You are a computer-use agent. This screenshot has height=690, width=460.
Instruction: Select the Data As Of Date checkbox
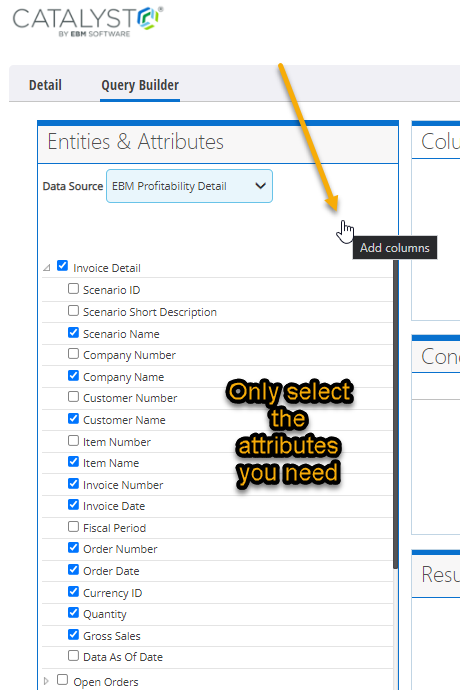pos(74,656)
